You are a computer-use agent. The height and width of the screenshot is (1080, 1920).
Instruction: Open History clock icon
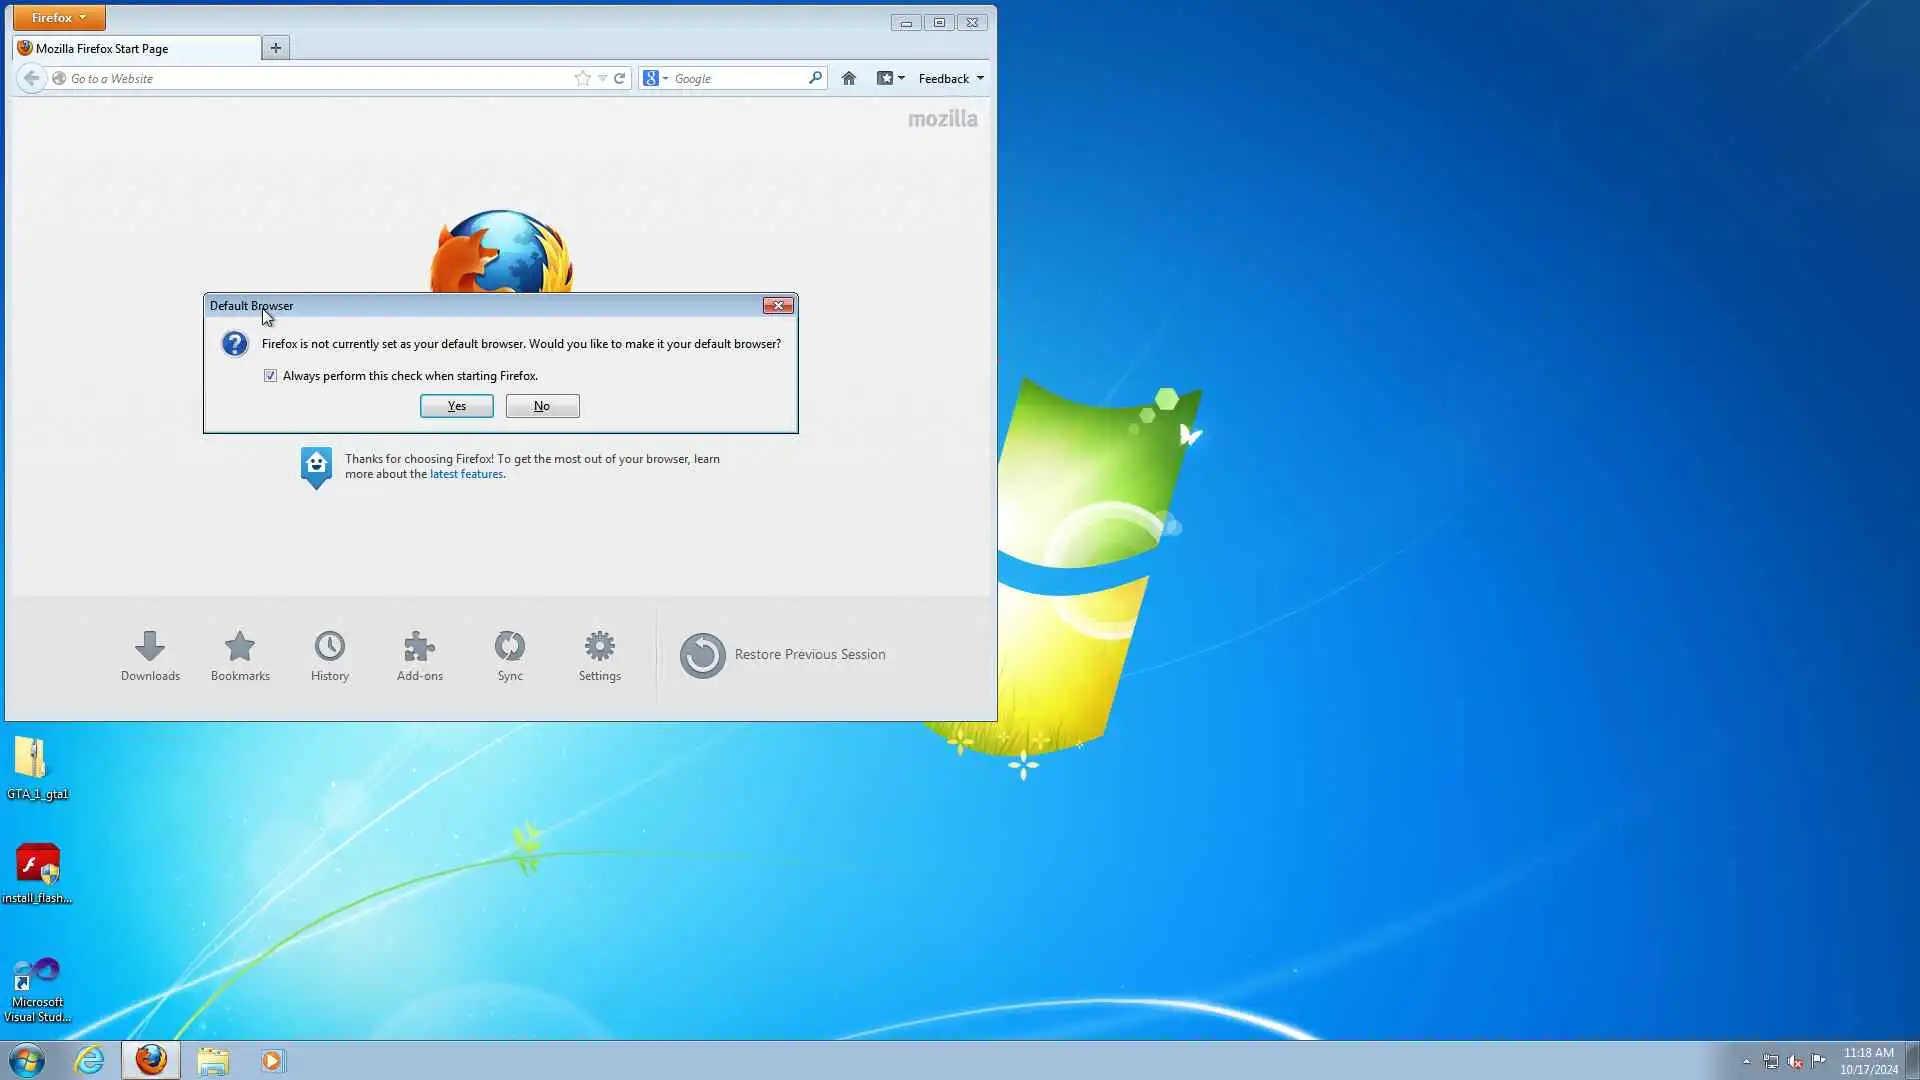click(330, 655)
